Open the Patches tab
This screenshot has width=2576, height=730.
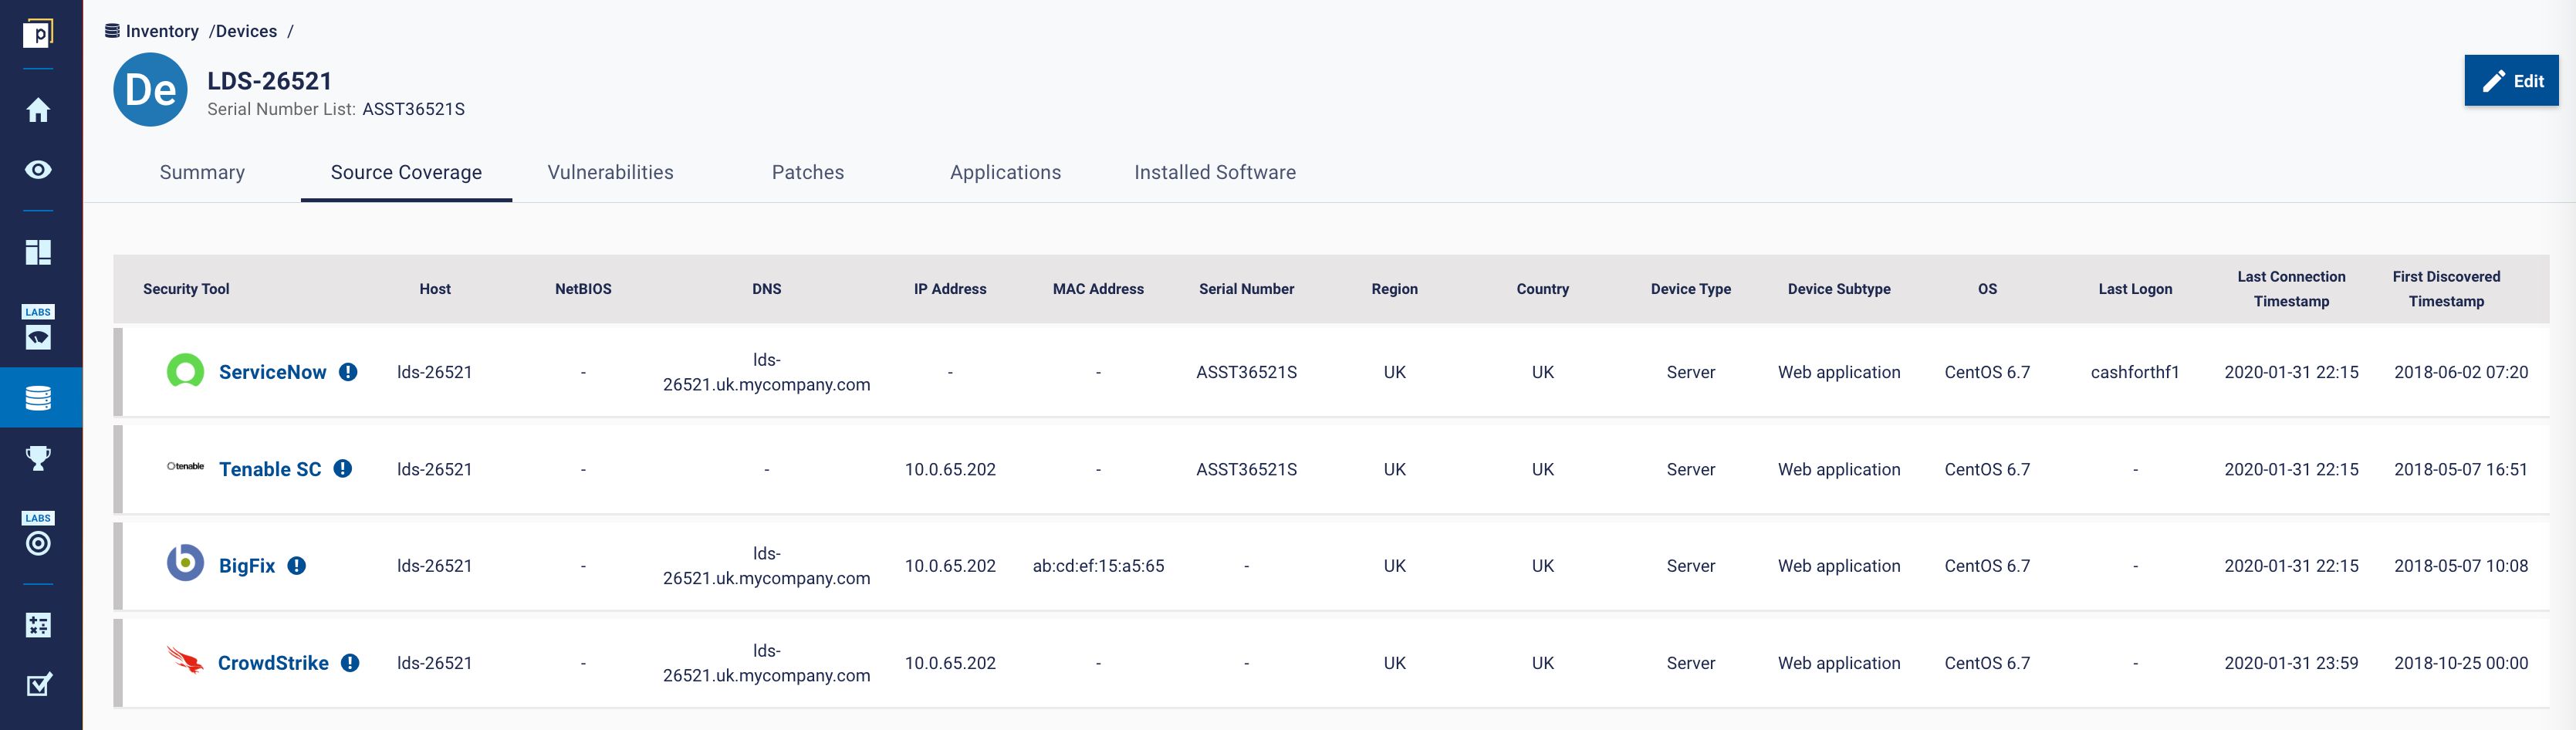[808, 172]
